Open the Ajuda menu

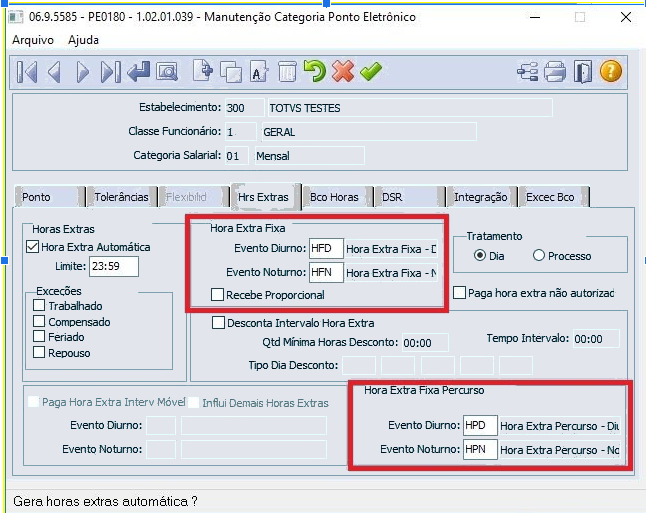[x=83, y=40]
